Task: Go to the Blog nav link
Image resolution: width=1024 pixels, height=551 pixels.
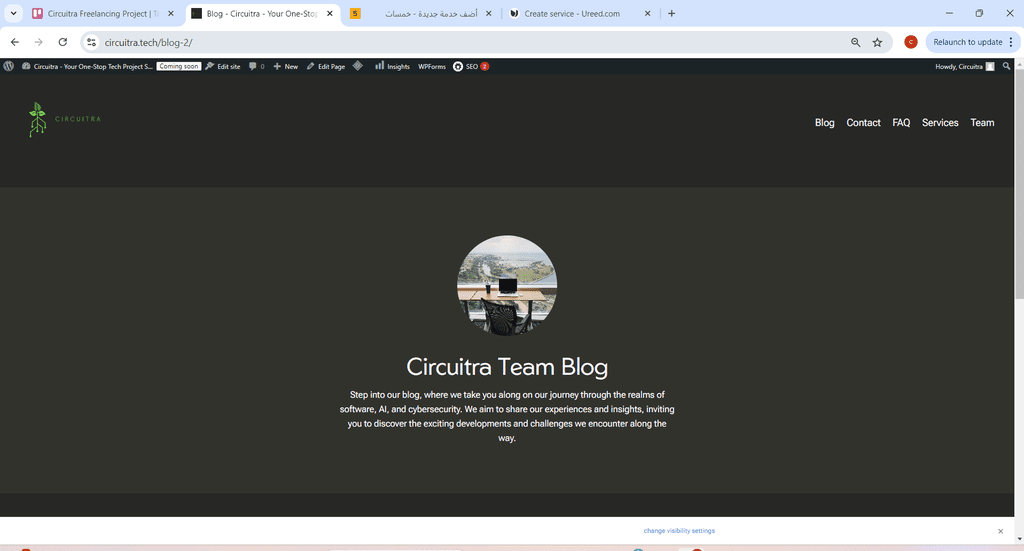Action: pyautogui.click(x=824, y=123)
